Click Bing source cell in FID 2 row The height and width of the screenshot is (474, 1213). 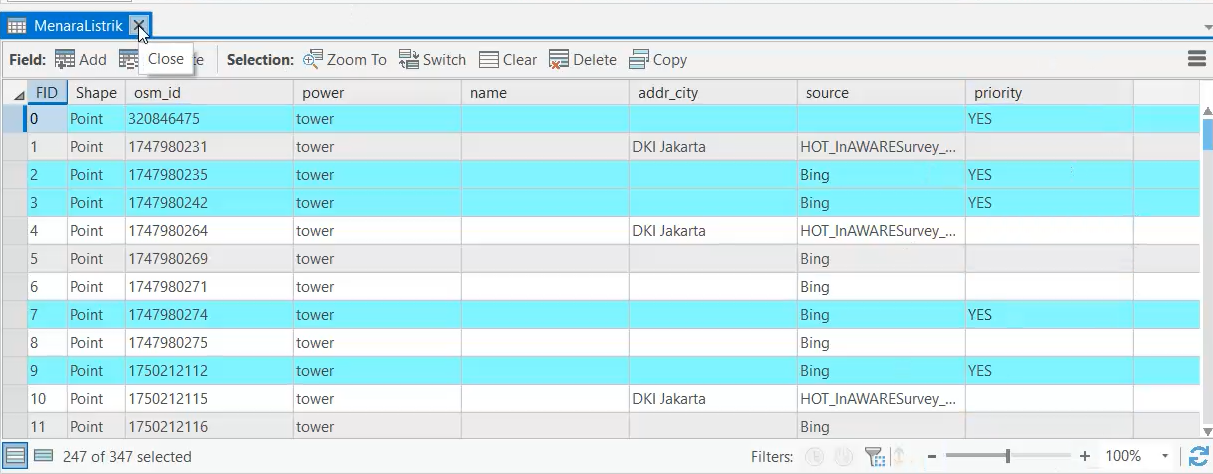coord(881,174)
